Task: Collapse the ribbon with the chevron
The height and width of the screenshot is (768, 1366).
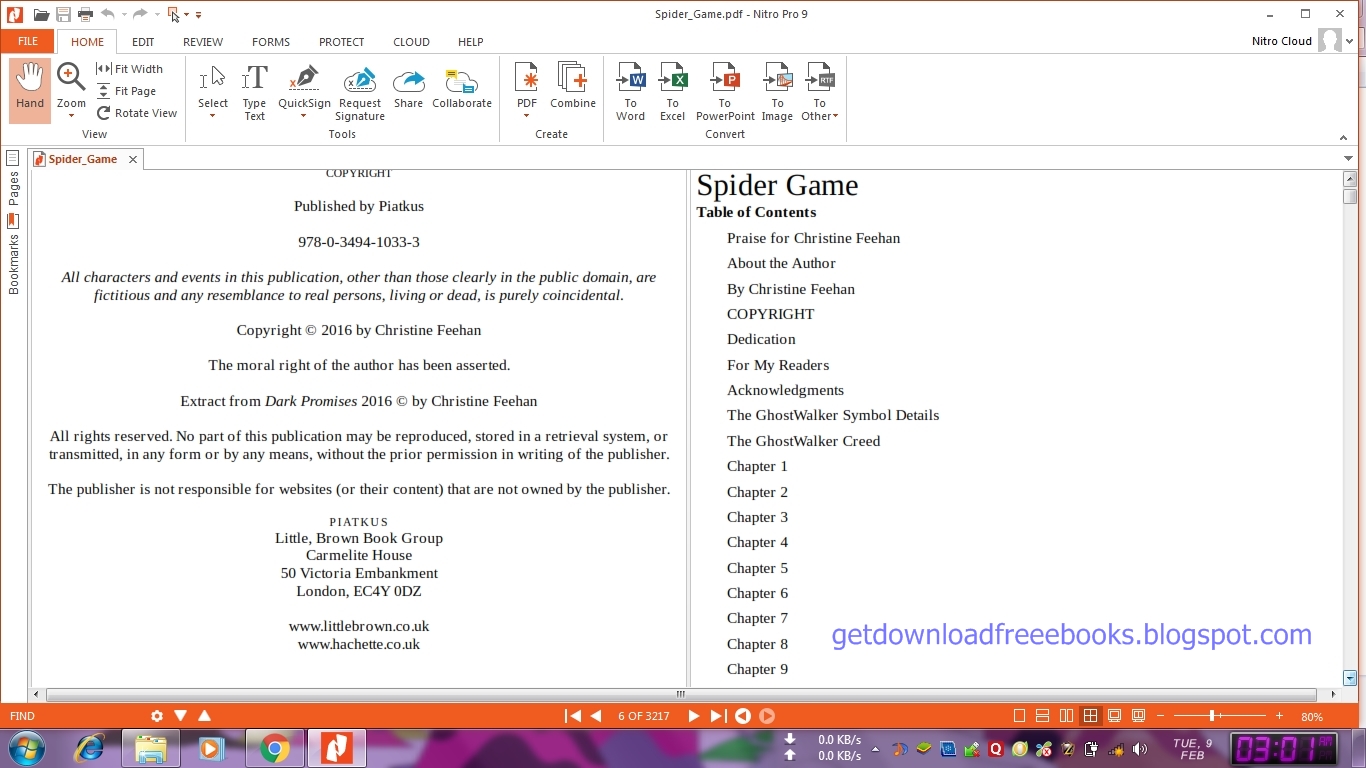Action: [1343, 137]
